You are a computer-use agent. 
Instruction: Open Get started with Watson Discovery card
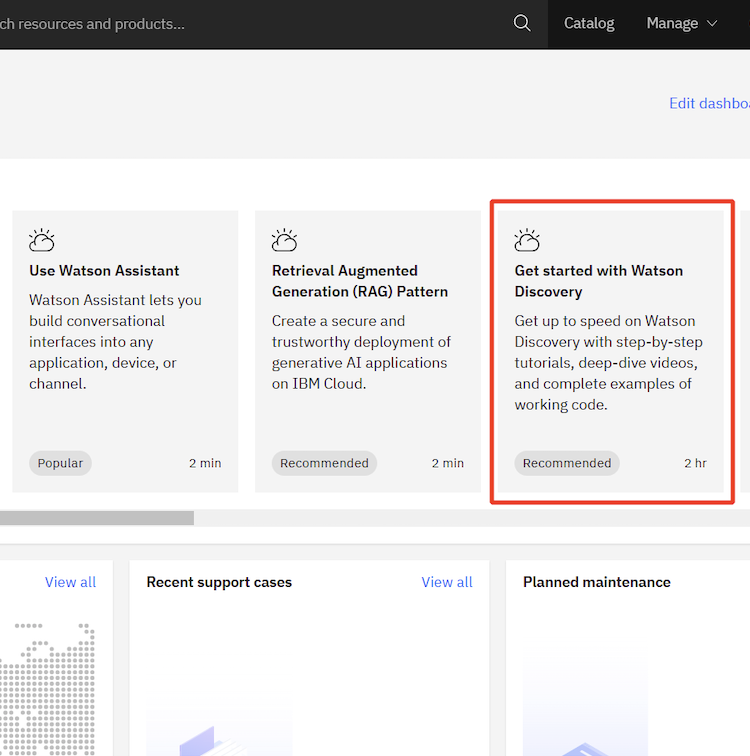click(x=611, y=351)
